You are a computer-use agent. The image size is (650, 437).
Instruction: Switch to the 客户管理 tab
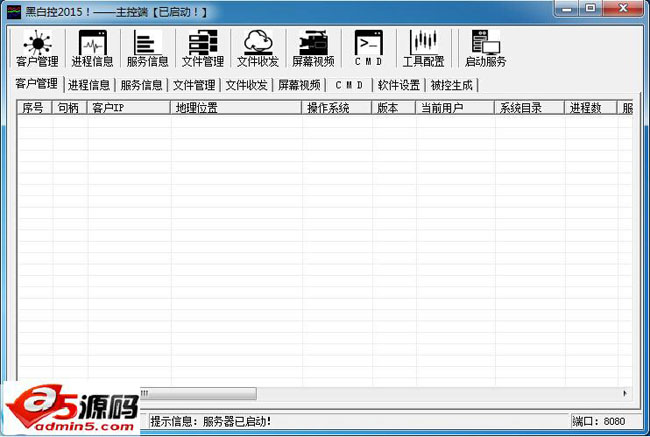(x=36, y=84)
